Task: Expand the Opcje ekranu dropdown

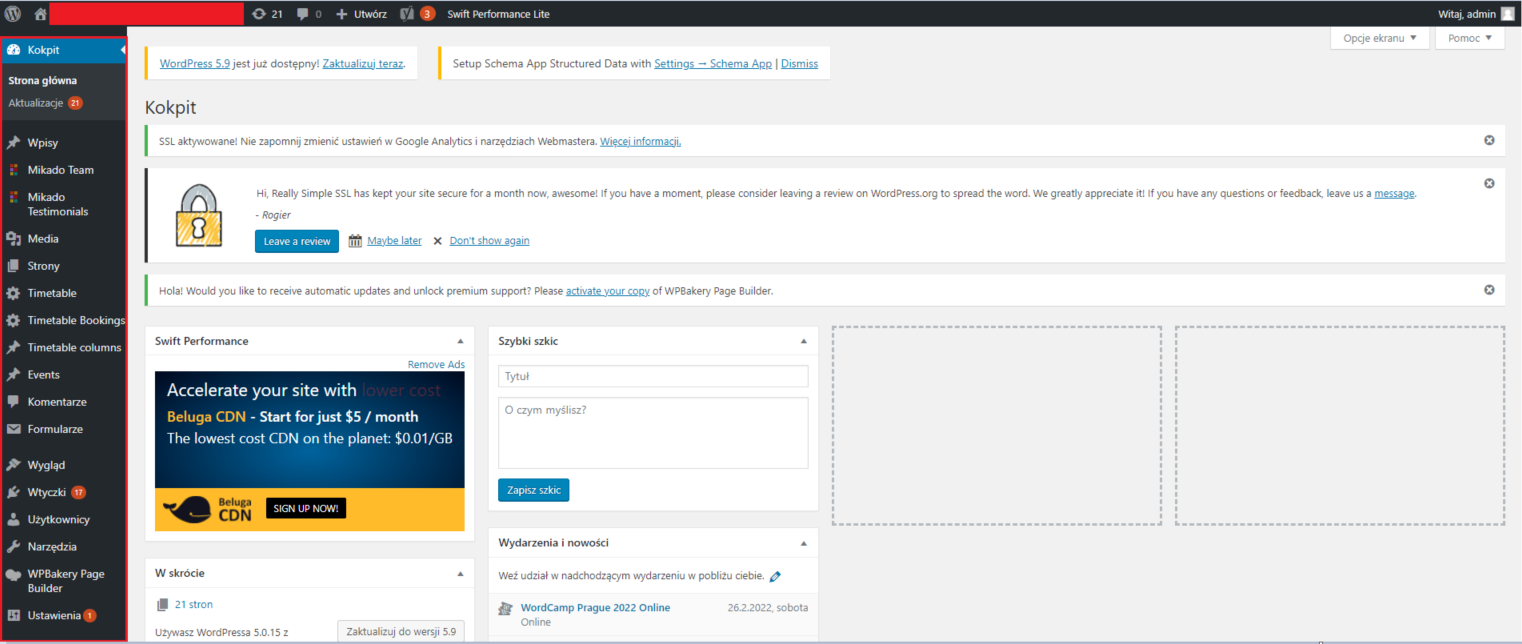Action: point(1379,38)
